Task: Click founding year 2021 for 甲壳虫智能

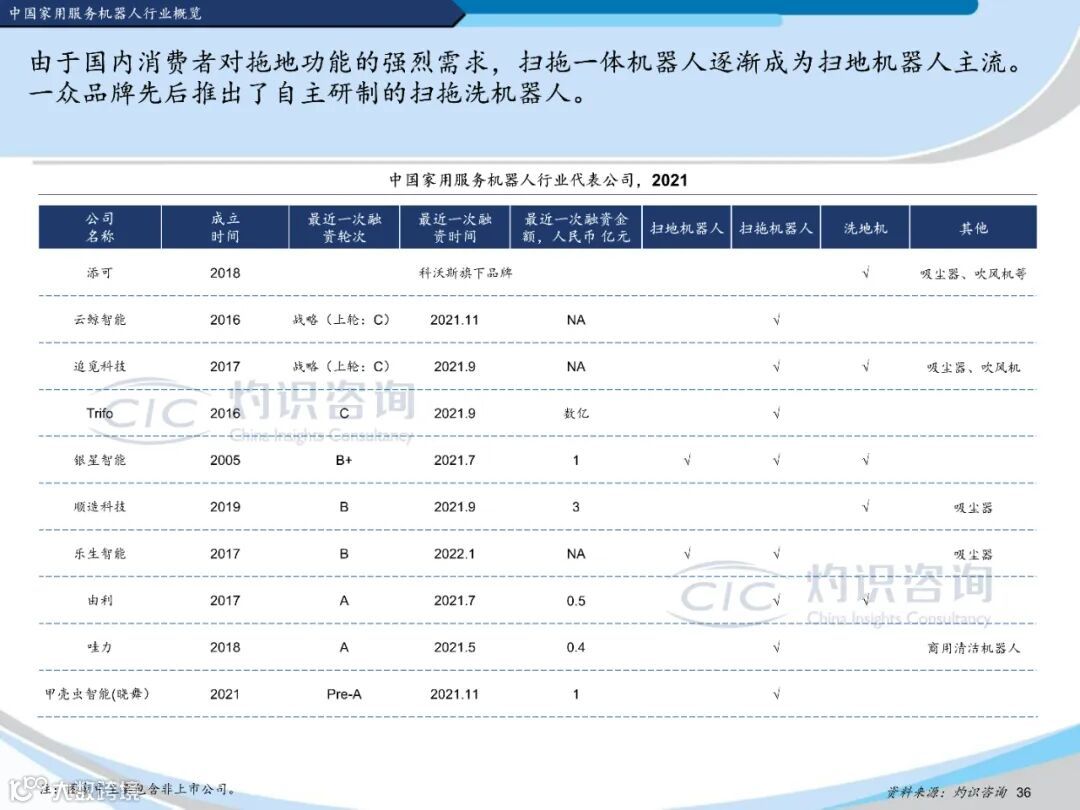Action: click(225, 694)
